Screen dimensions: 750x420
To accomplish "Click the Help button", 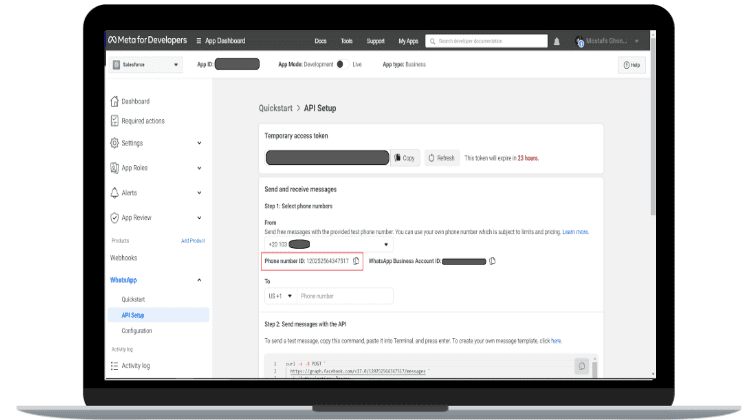I will click(x=632, y=65).
